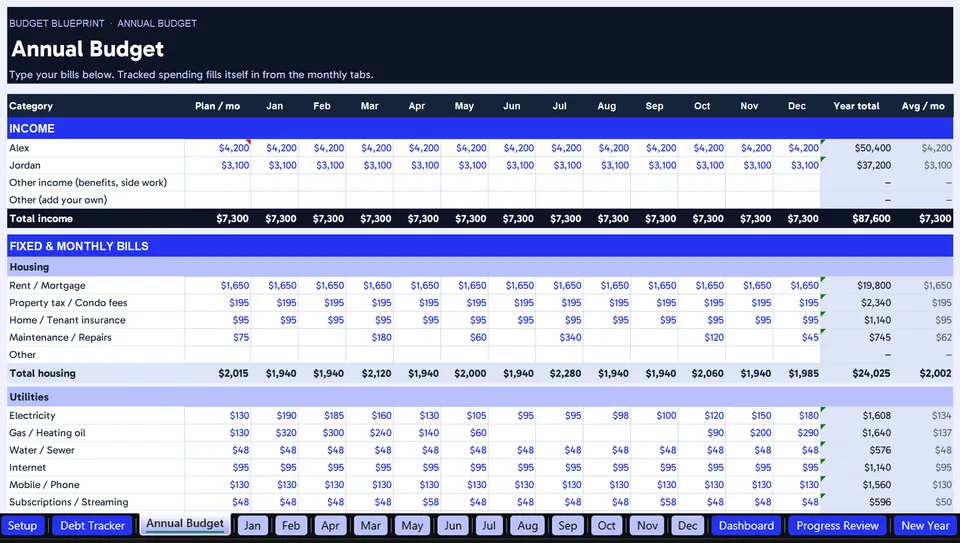Image resolution: width=960 pixels, height=543 pixels.
Task: Select the FIXED & MONTHLY BILLS heading
Action: click(x=79, y=246)
